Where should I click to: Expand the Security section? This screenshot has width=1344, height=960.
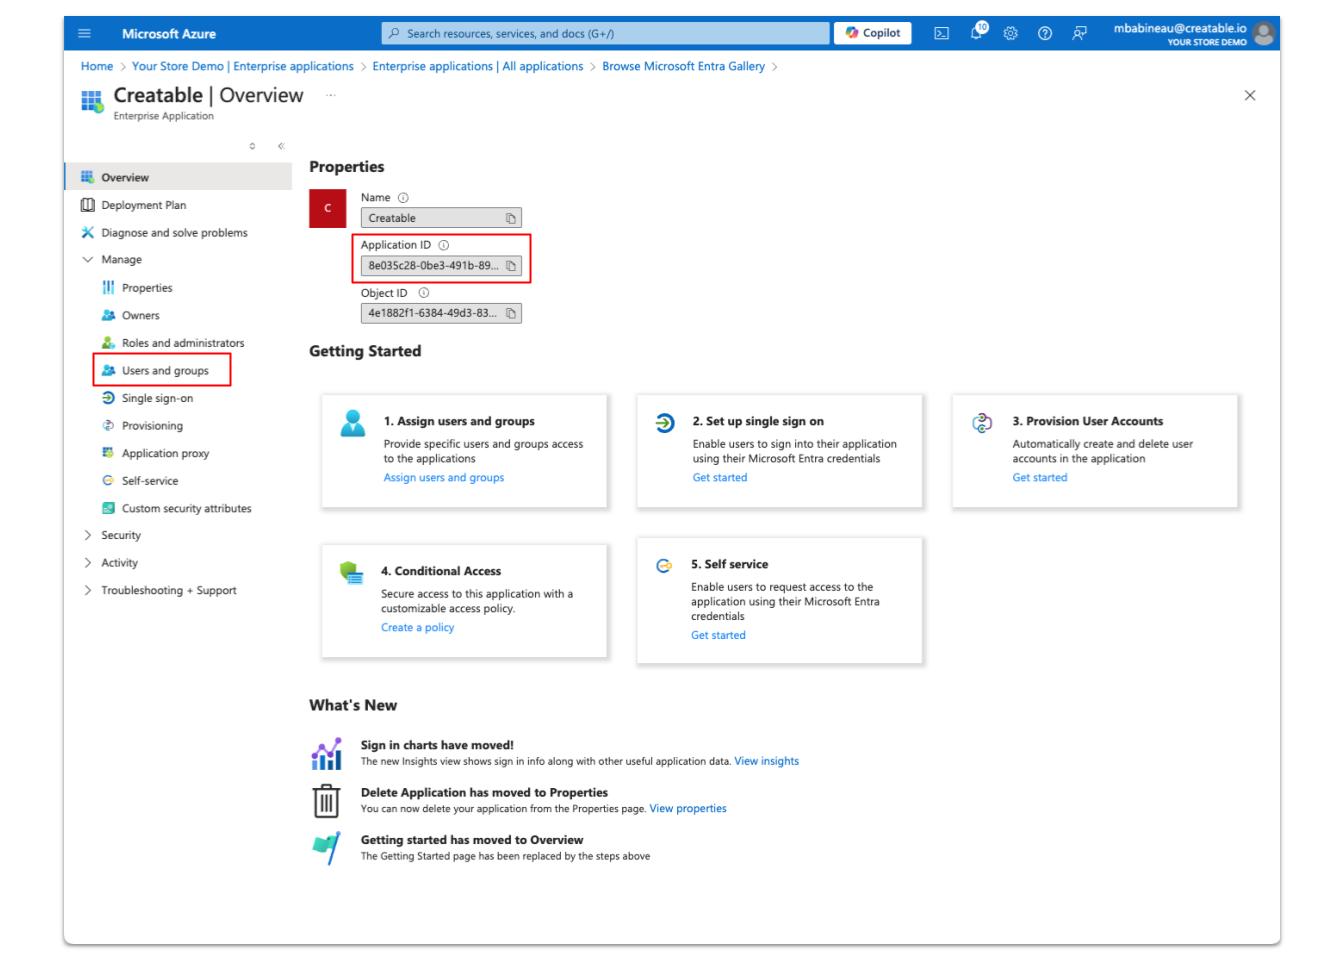click(88, 536)
